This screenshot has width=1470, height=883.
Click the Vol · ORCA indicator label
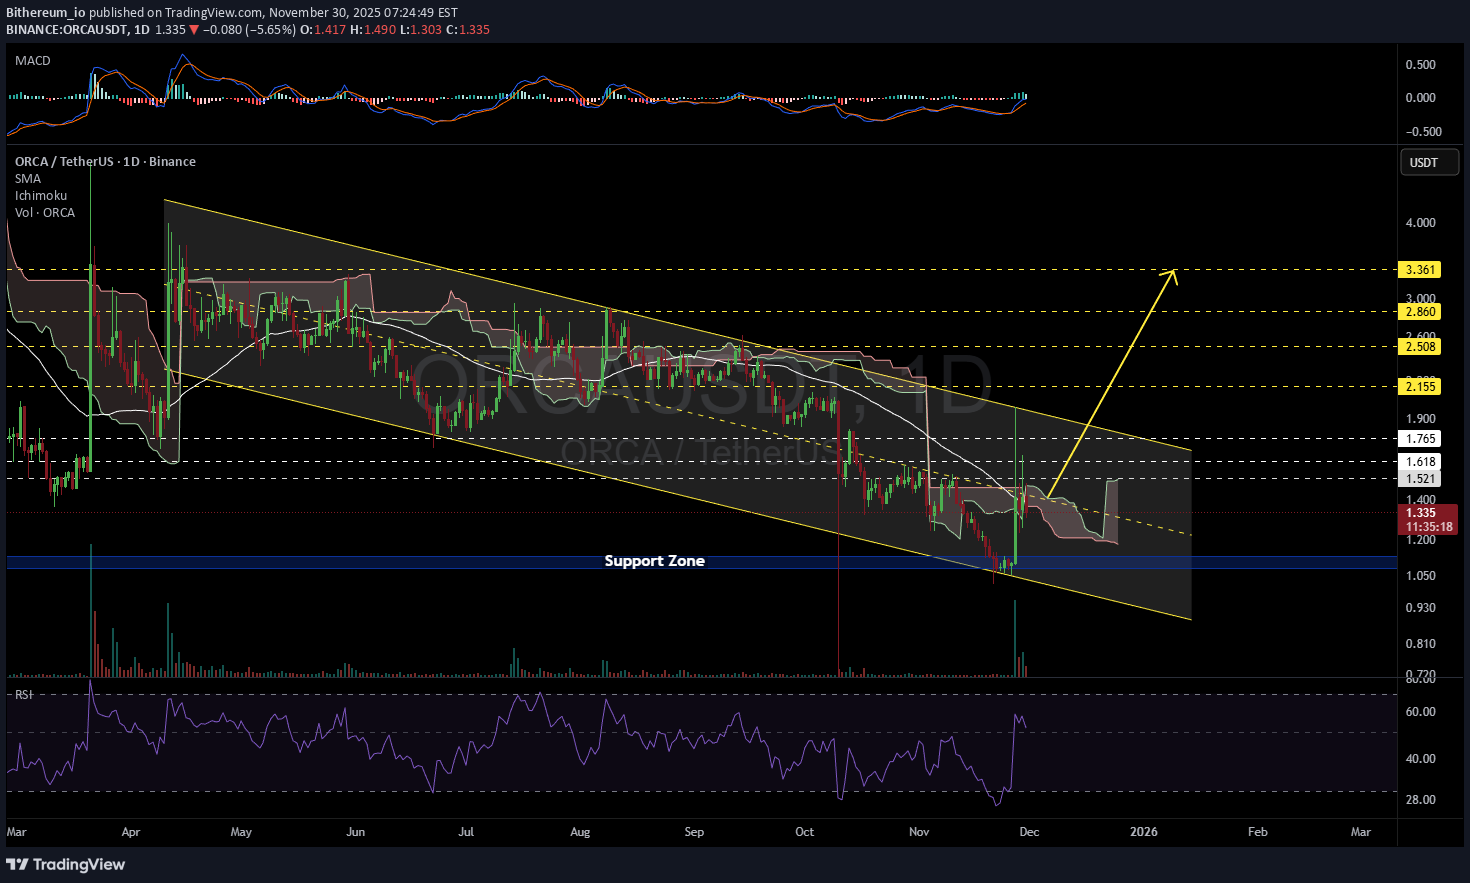click(x=45, y=213)
